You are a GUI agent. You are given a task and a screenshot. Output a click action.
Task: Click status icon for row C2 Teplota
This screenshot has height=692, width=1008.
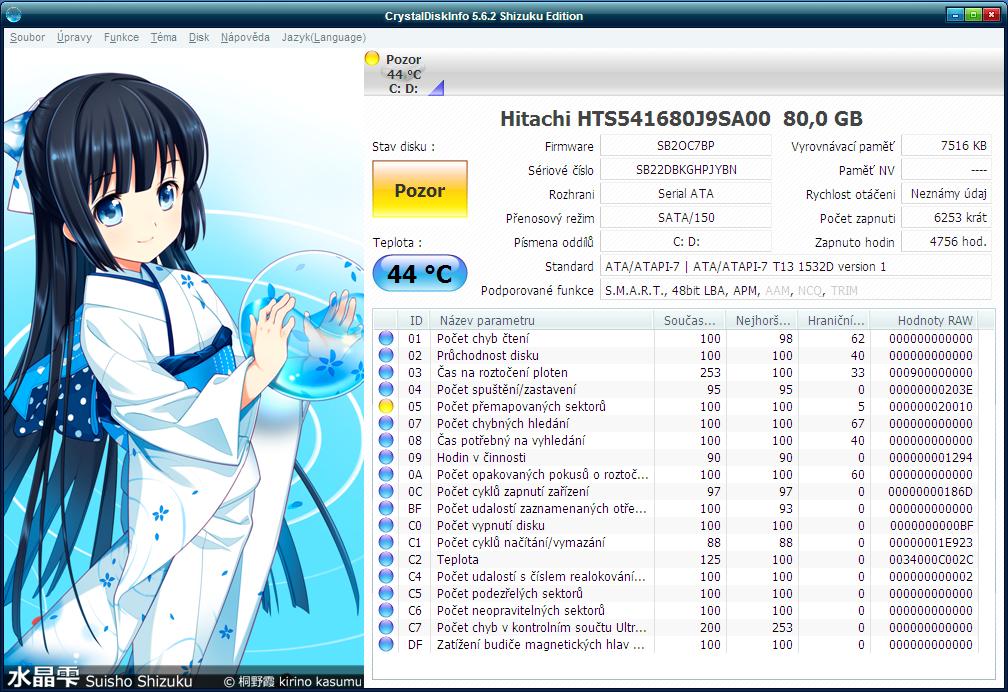386,560
